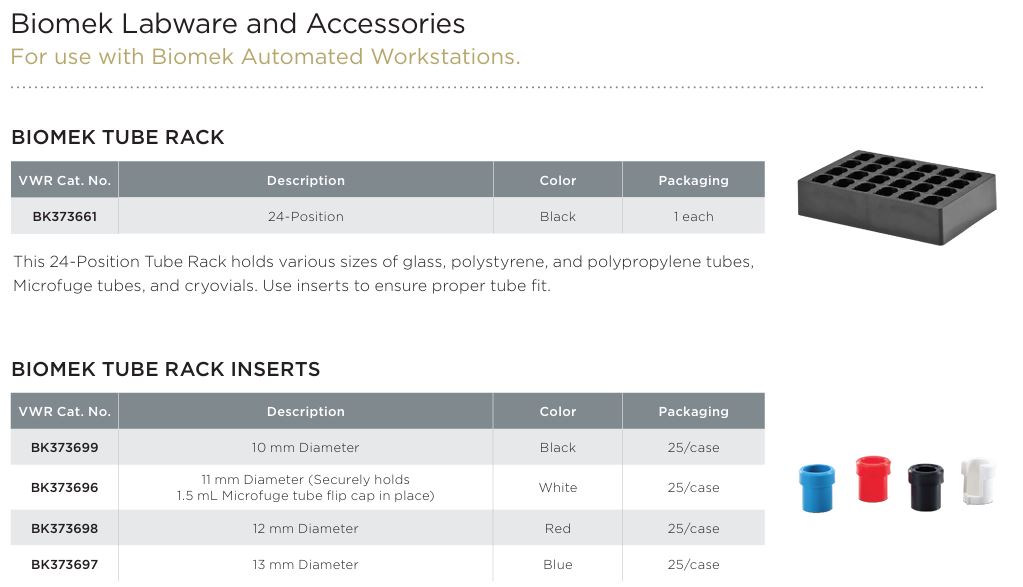Click the white tube rack insert image
1023x587 pixels.
(x=977, y=483)
